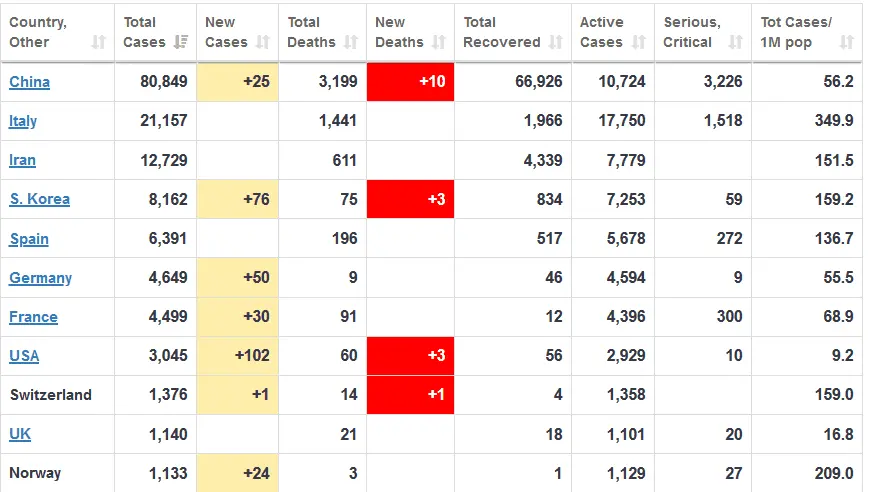This screenshot has width=870, height=492.
Task: Click China's red +10 new deaths cell
Action: click(x=410, y=82)
